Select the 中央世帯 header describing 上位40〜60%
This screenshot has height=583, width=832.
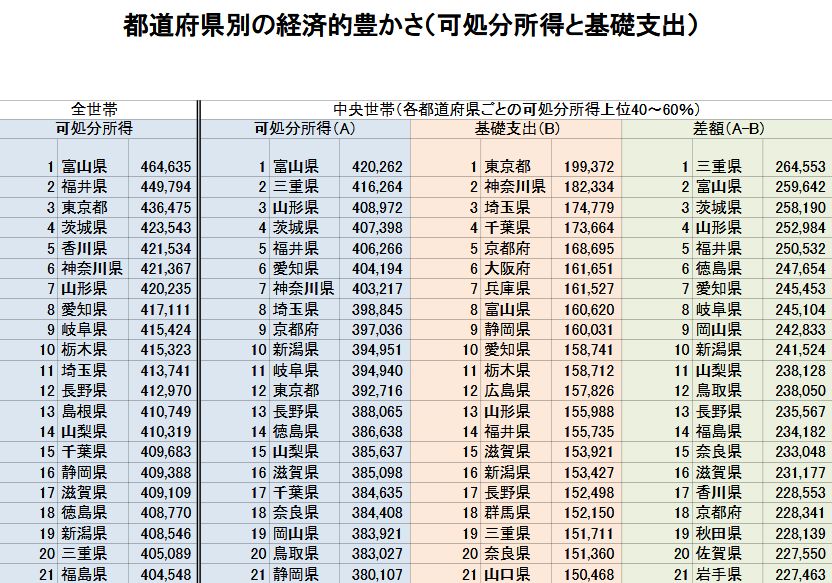click(x=516, y=109)
